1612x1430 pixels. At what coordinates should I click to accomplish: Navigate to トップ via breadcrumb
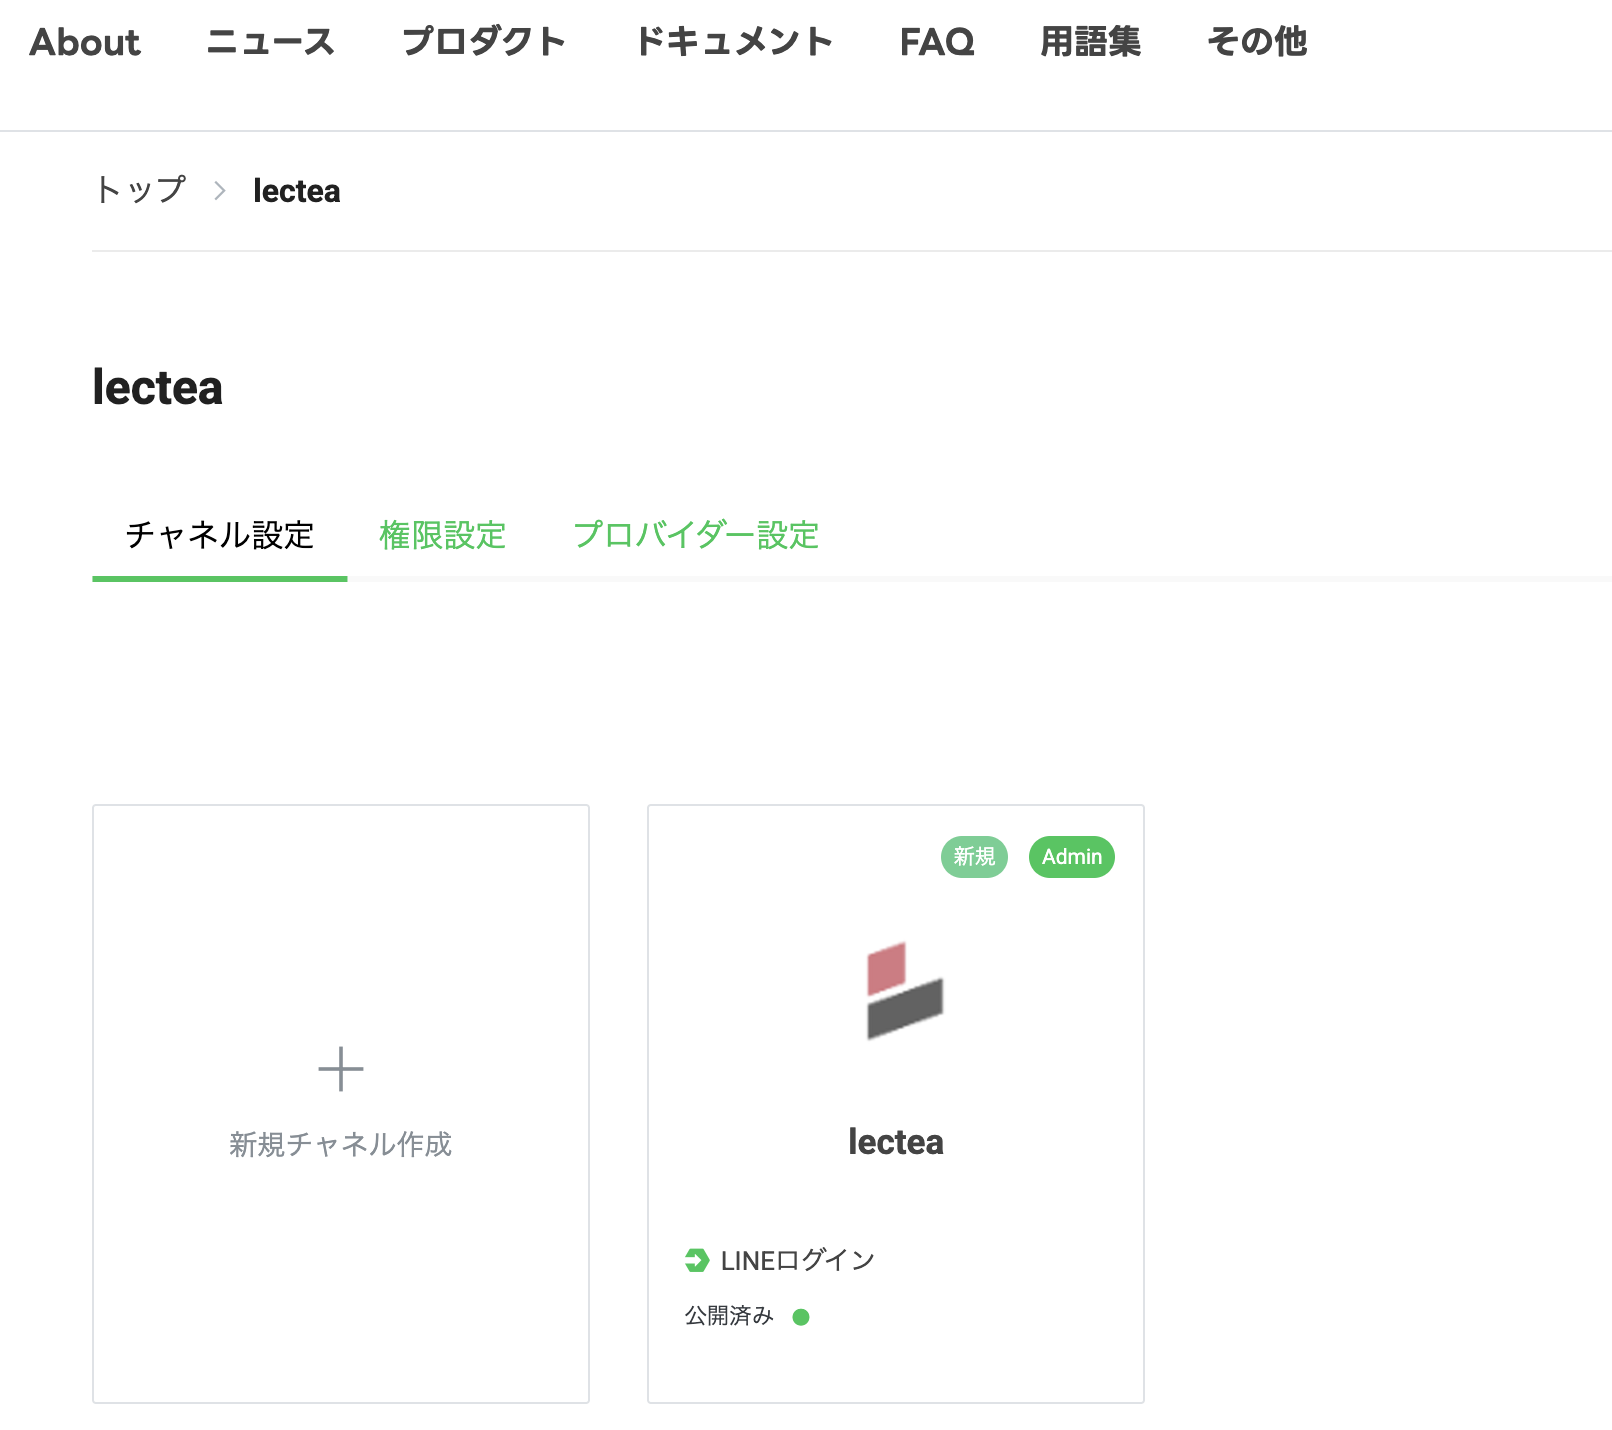click(x=141, y=189)
